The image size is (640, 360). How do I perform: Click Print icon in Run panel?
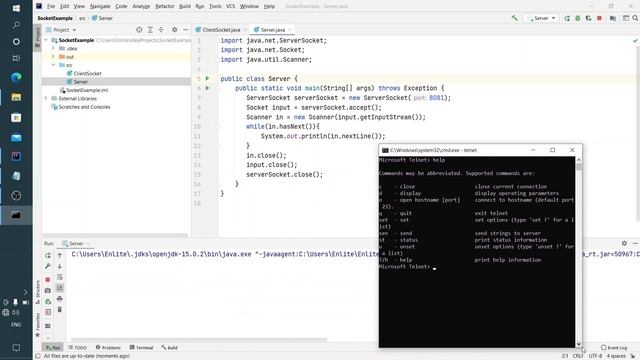(60, 299)
